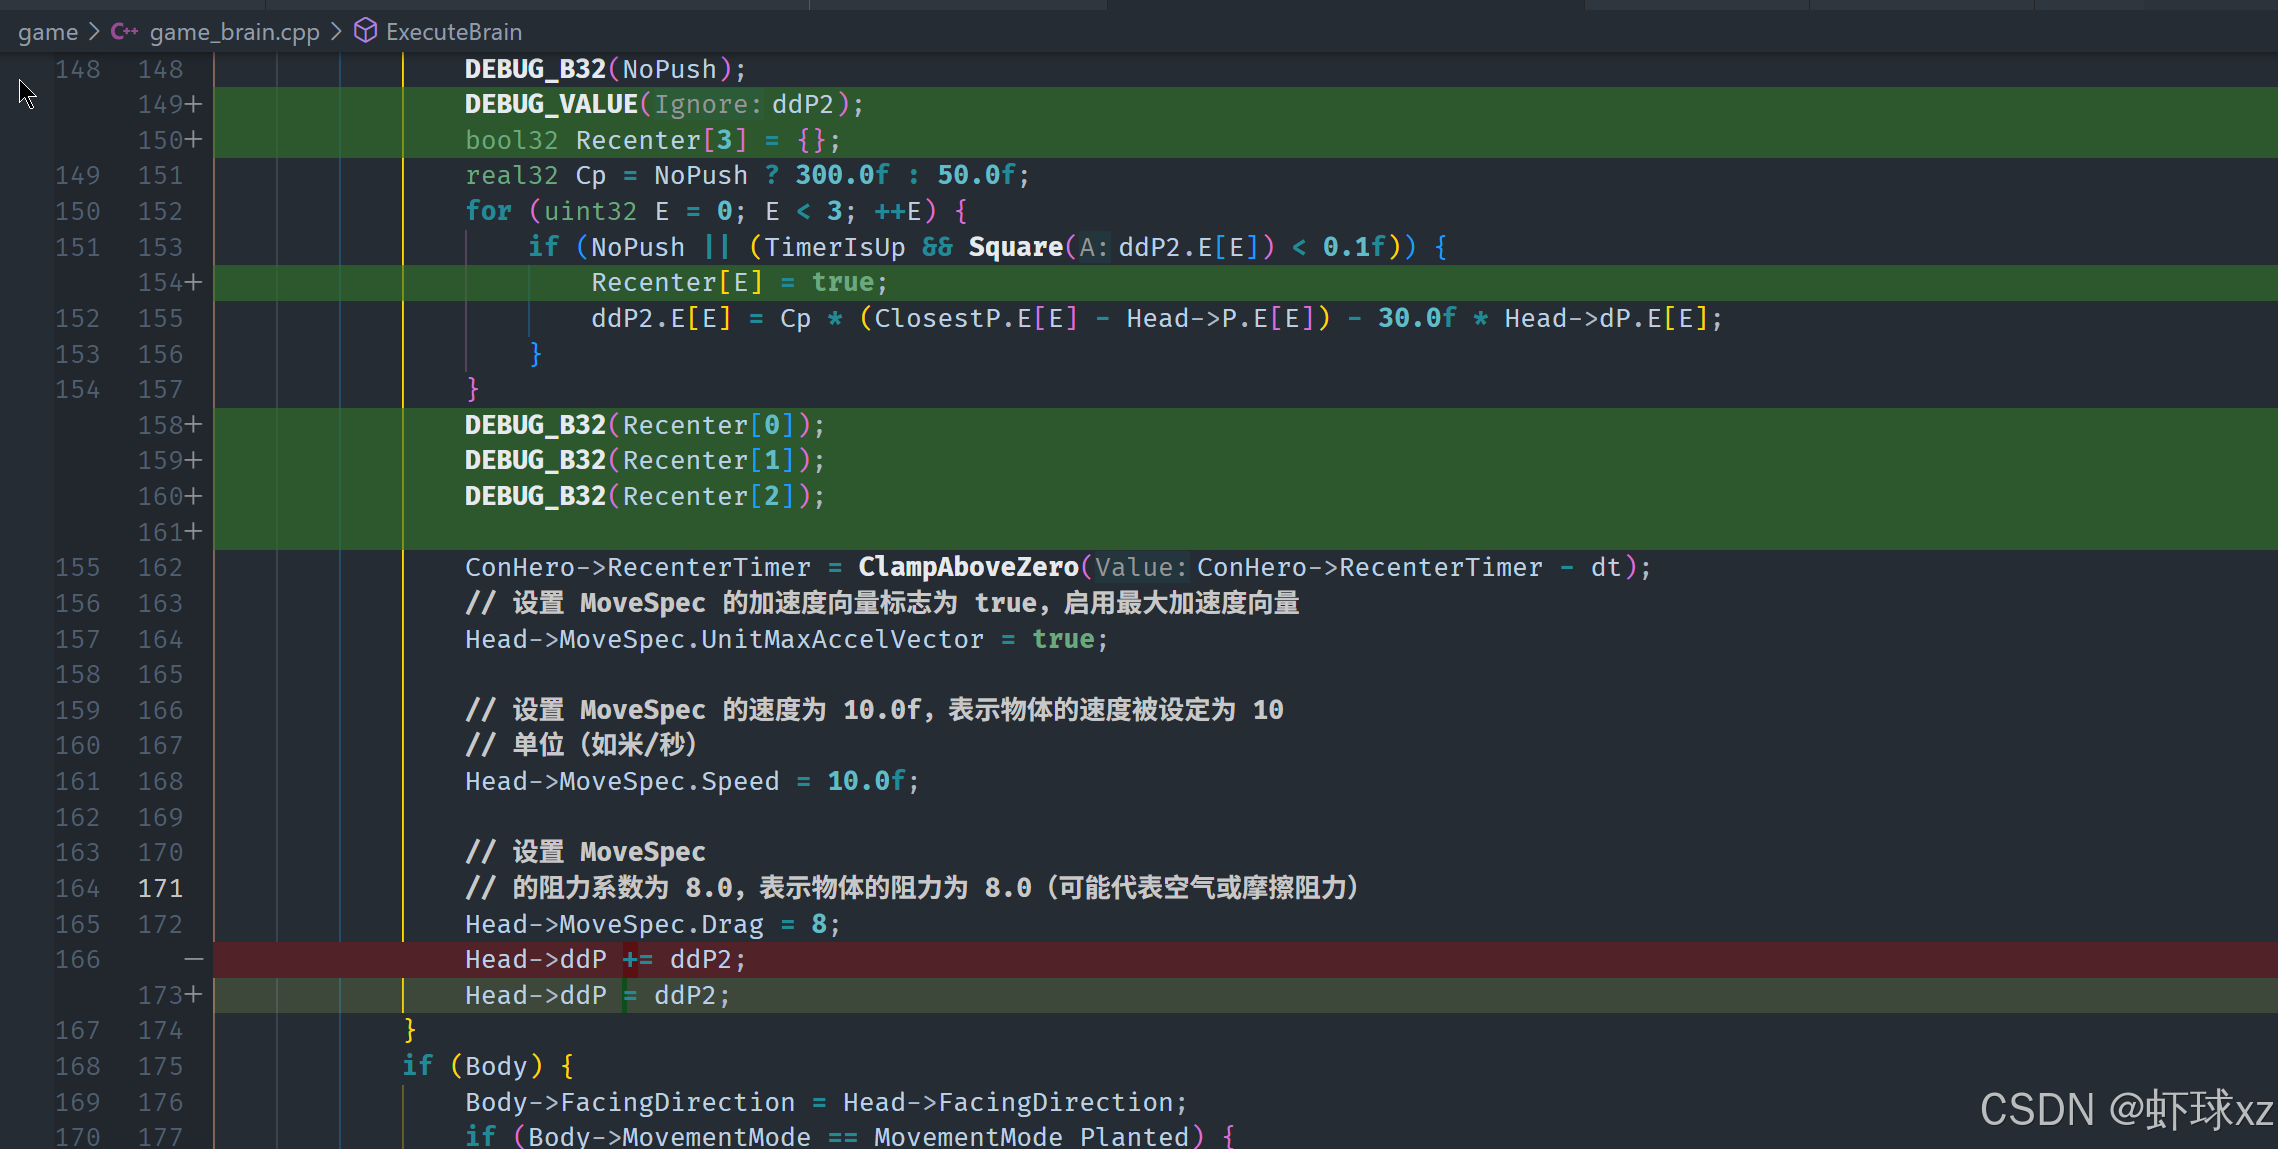Click the Square function call
The height and width of the screenshot is (1149, 2278).
pyautogui.click(x=1015, y=247)
